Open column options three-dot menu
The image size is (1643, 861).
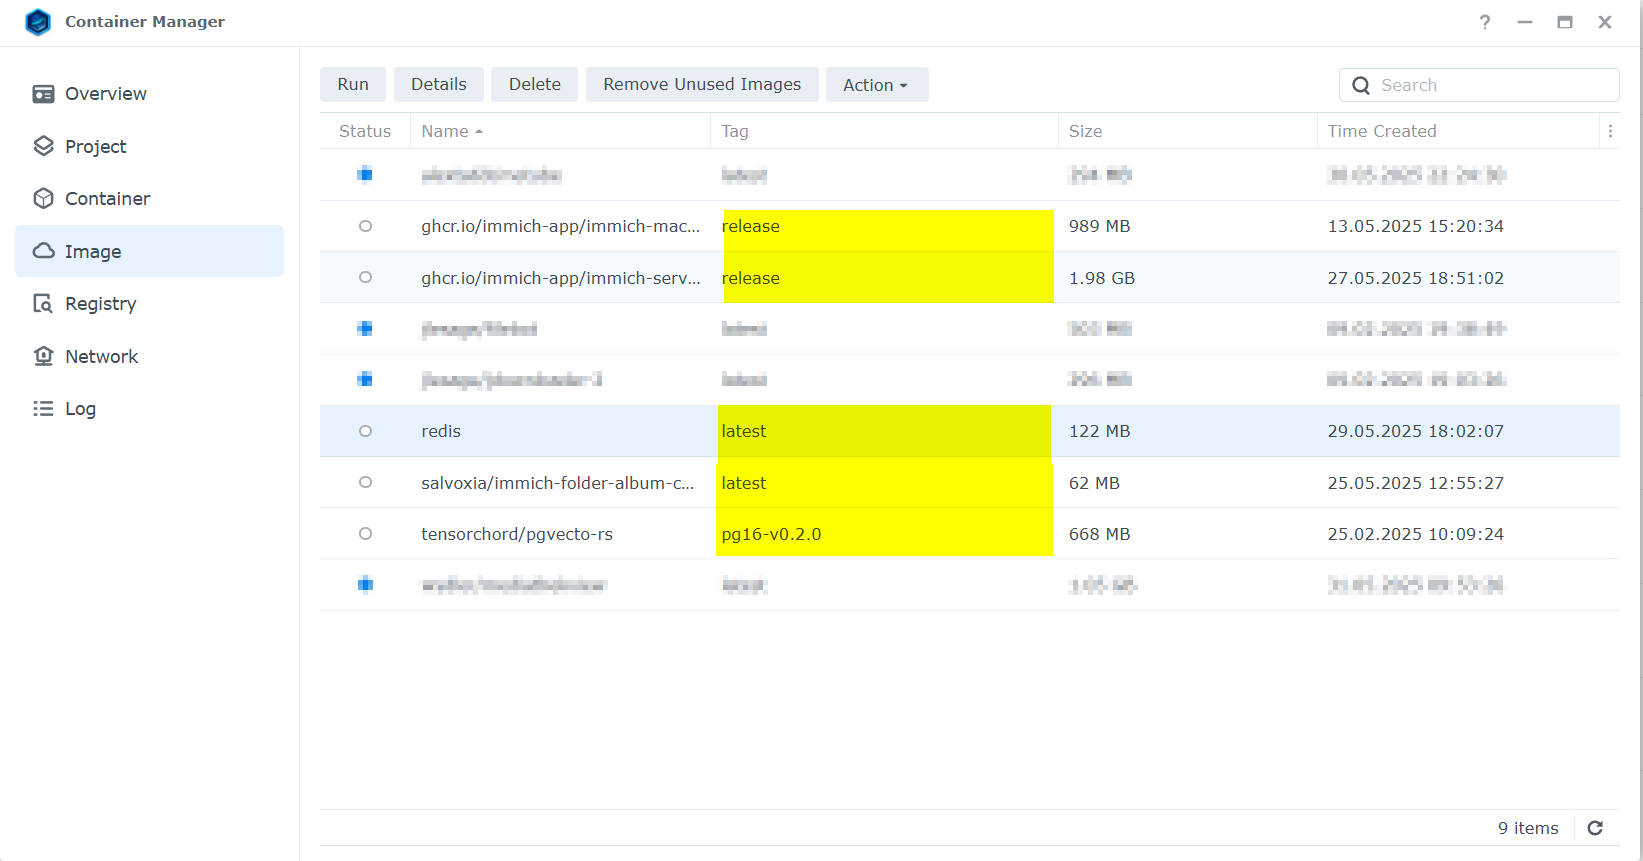point(1610,131)
